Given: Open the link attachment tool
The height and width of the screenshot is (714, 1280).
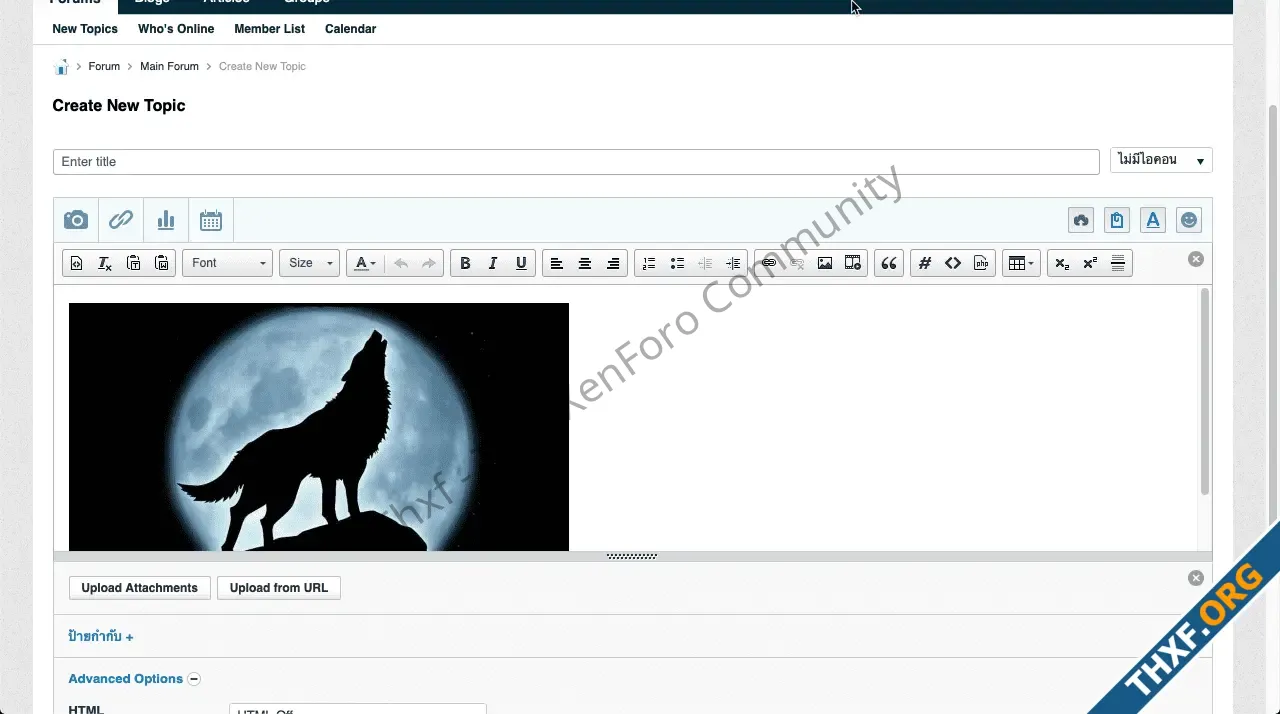Looking at the screenshot, I should 121,220.
